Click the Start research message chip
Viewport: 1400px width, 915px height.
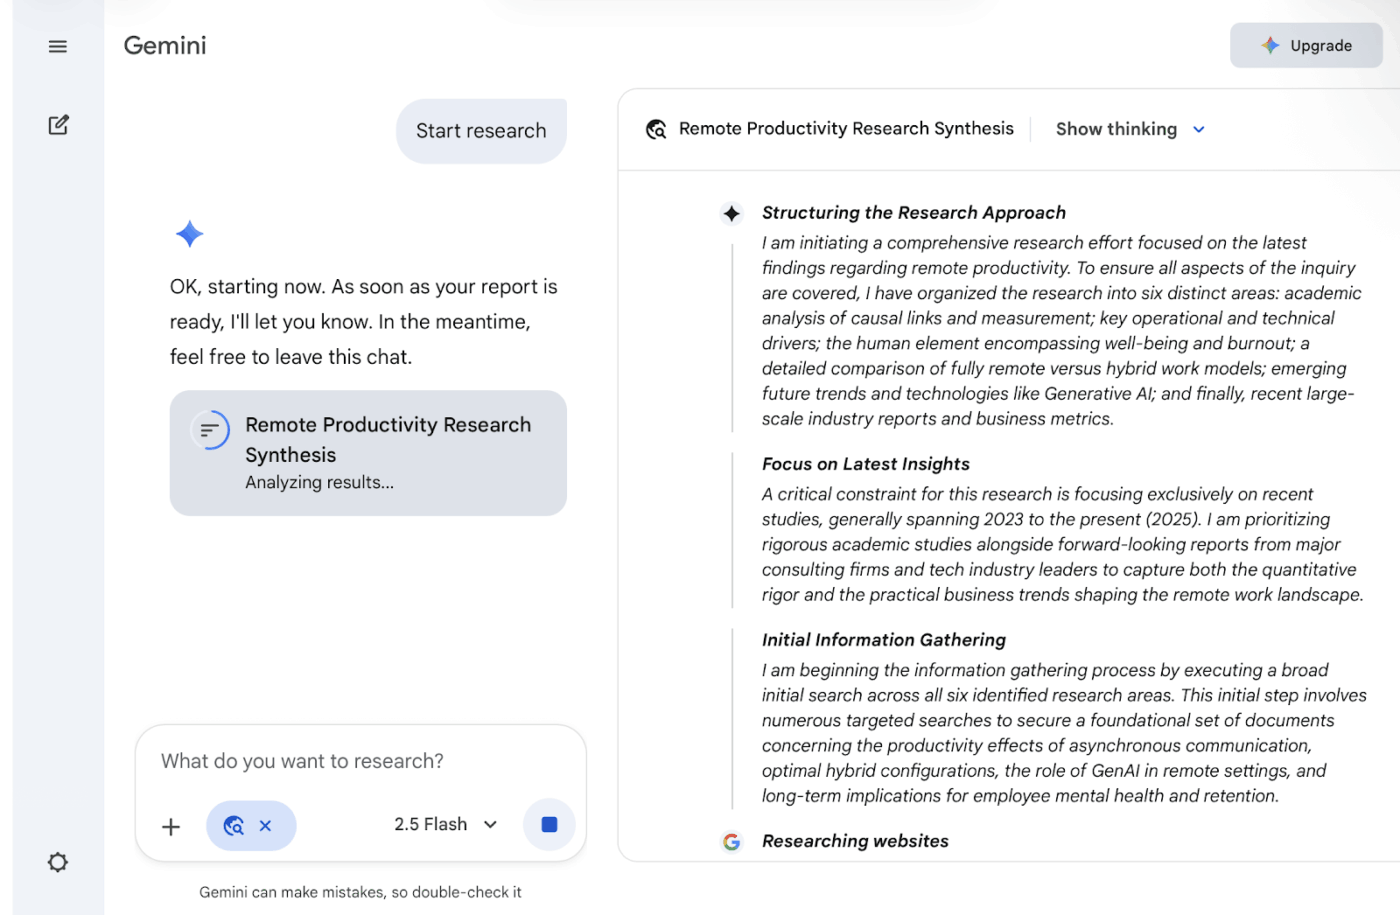(x=481, y=130)
